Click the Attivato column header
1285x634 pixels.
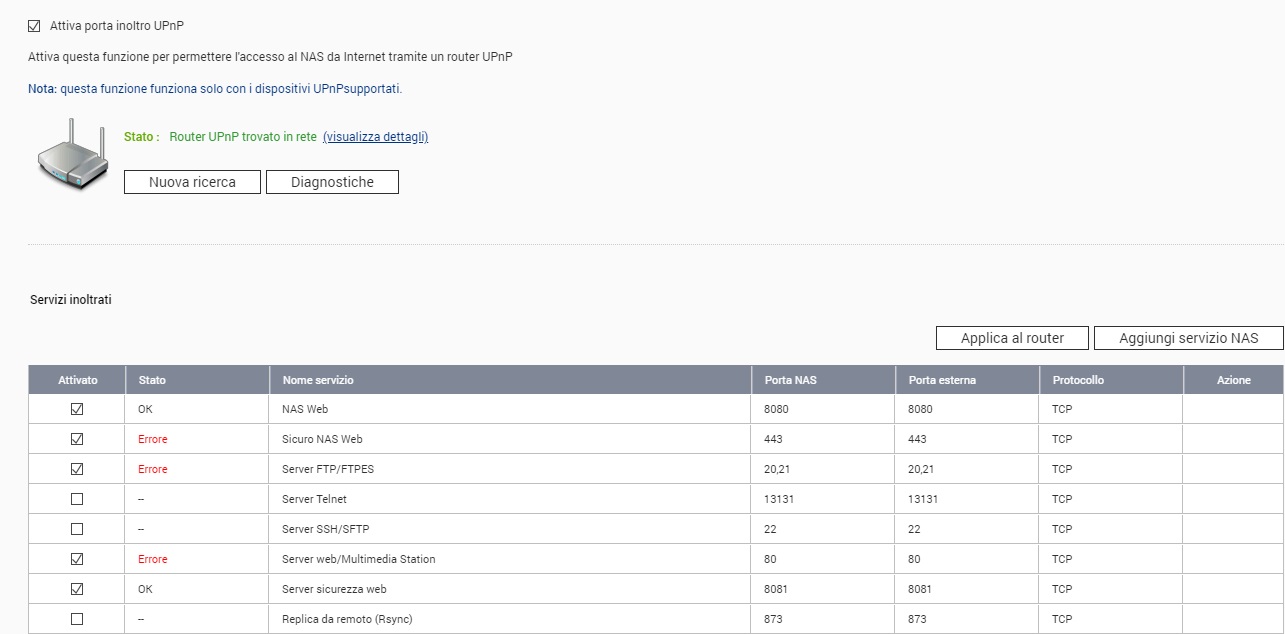[x=77, y=380]
